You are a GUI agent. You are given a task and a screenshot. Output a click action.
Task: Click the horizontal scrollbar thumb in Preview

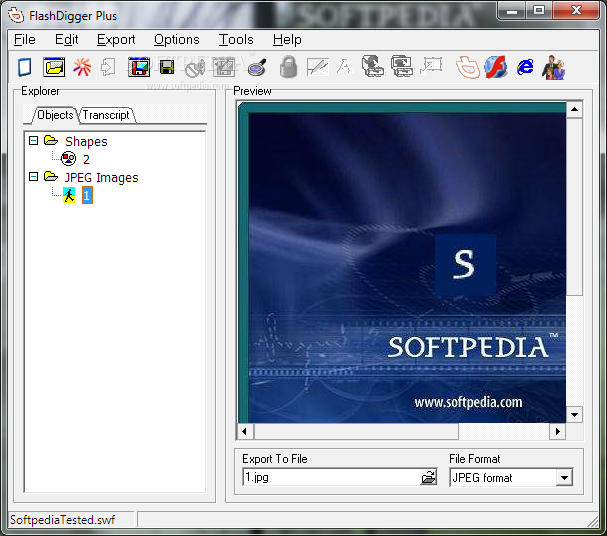(x=356, y=431)
